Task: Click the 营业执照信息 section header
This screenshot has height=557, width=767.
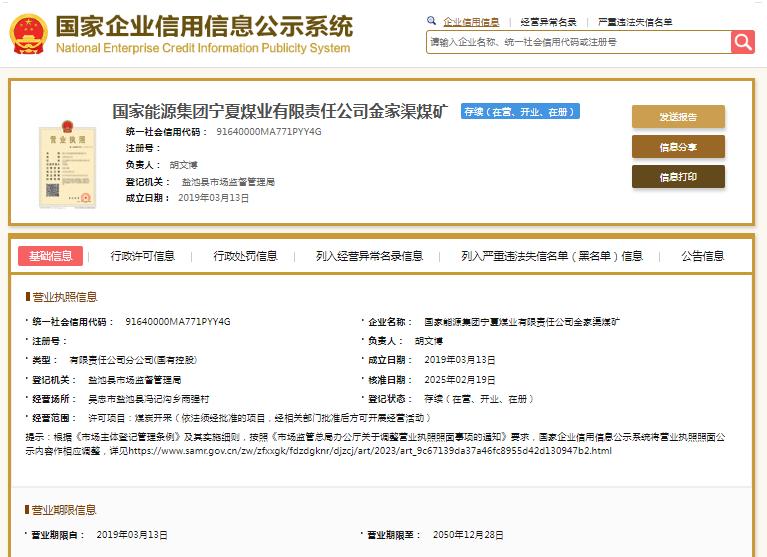Action: tap(65, 297)
